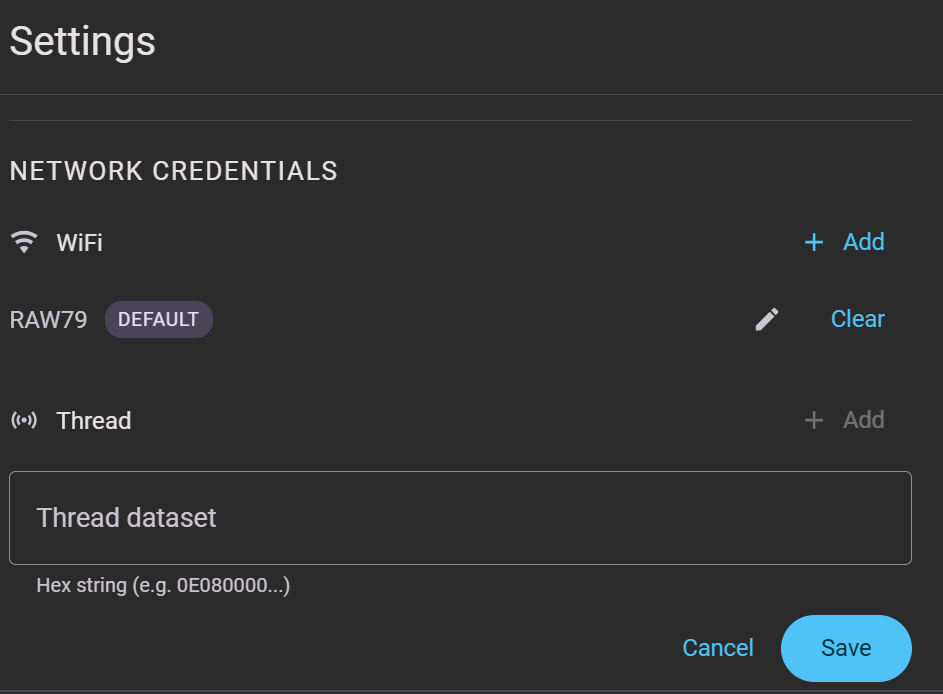Click the plus icon next to WiFi Add
943x694 pixels.
tap(814, 242)
